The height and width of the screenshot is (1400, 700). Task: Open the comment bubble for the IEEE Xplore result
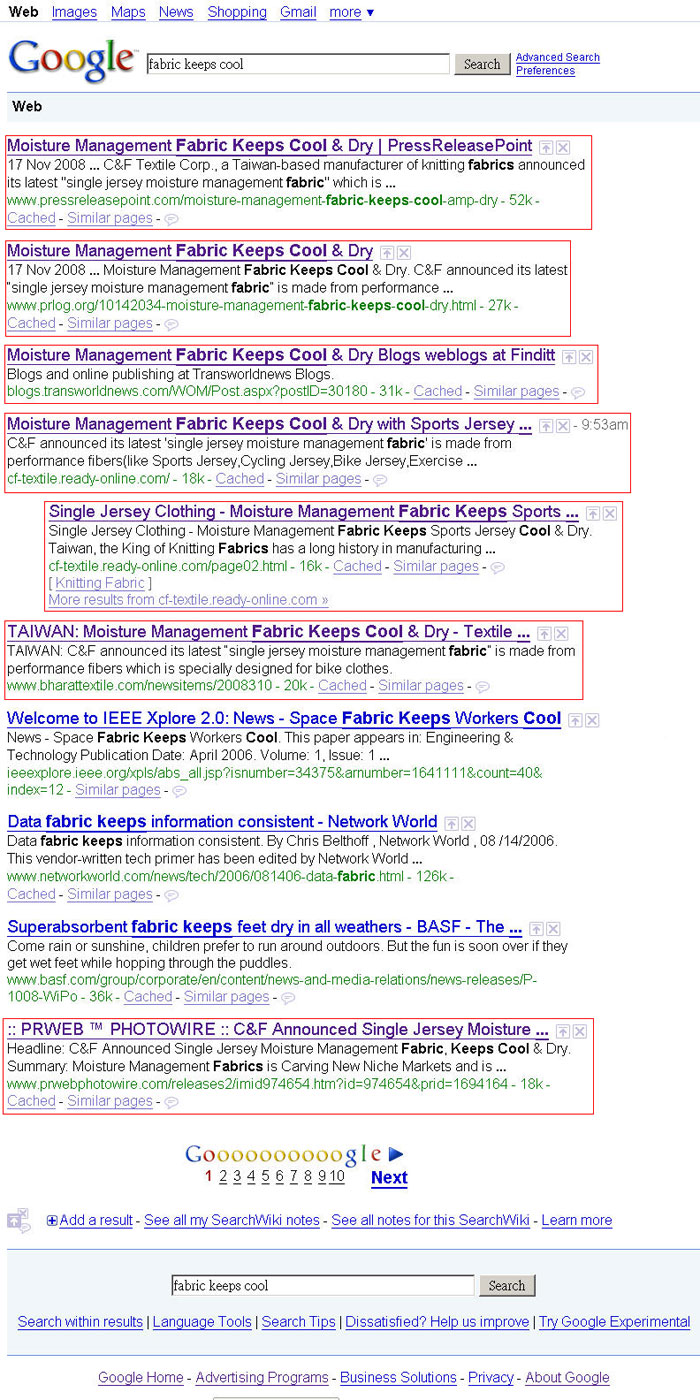[x=179, y=791]
